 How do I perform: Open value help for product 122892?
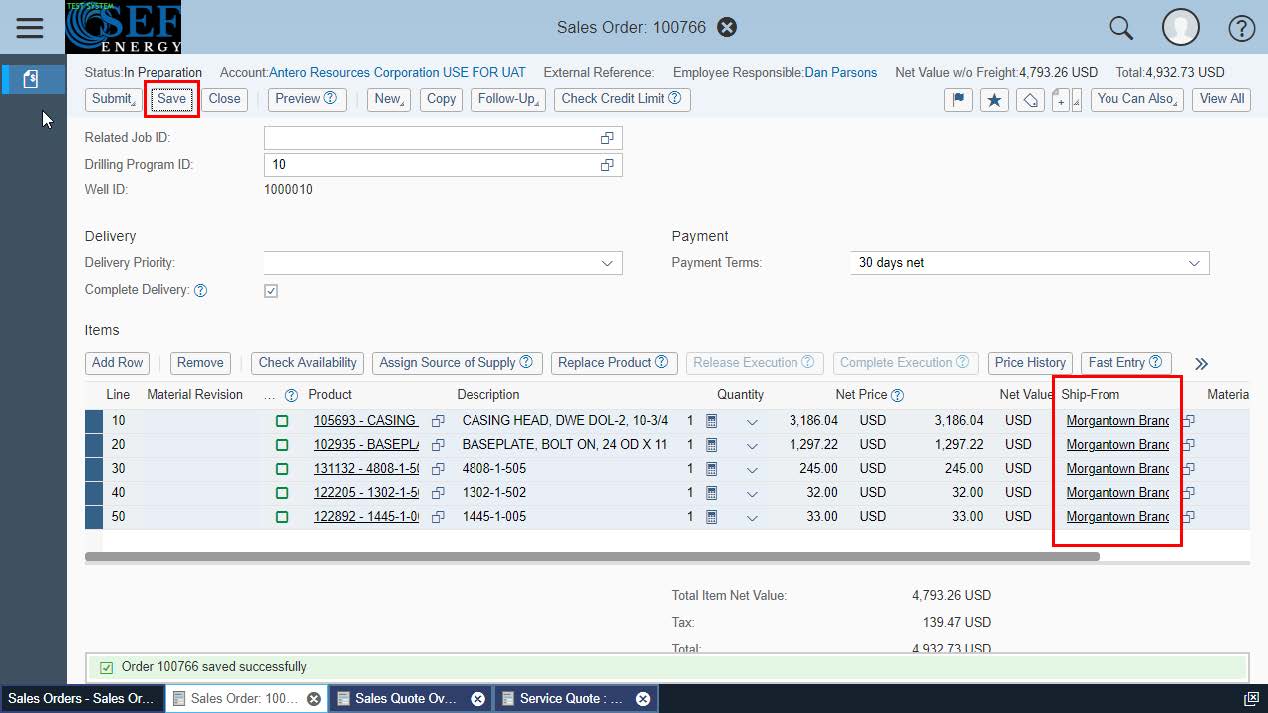coord(438,517)
